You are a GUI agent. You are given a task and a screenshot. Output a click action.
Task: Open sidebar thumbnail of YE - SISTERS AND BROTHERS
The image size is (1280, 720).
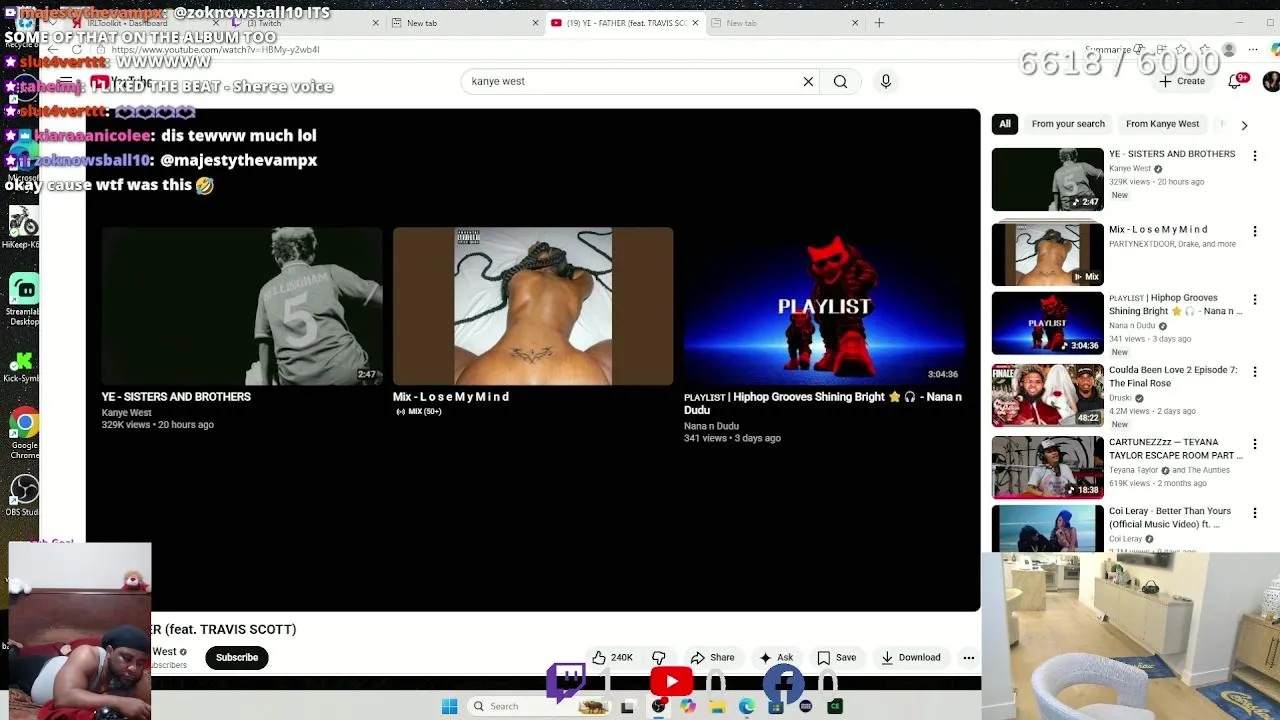tap(1047, 180)
